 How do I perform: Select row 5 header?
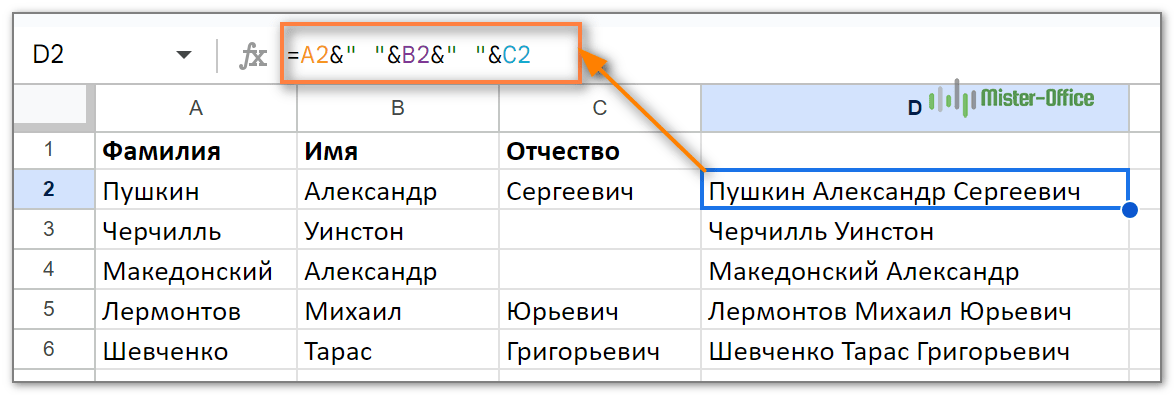click(49, 309)
